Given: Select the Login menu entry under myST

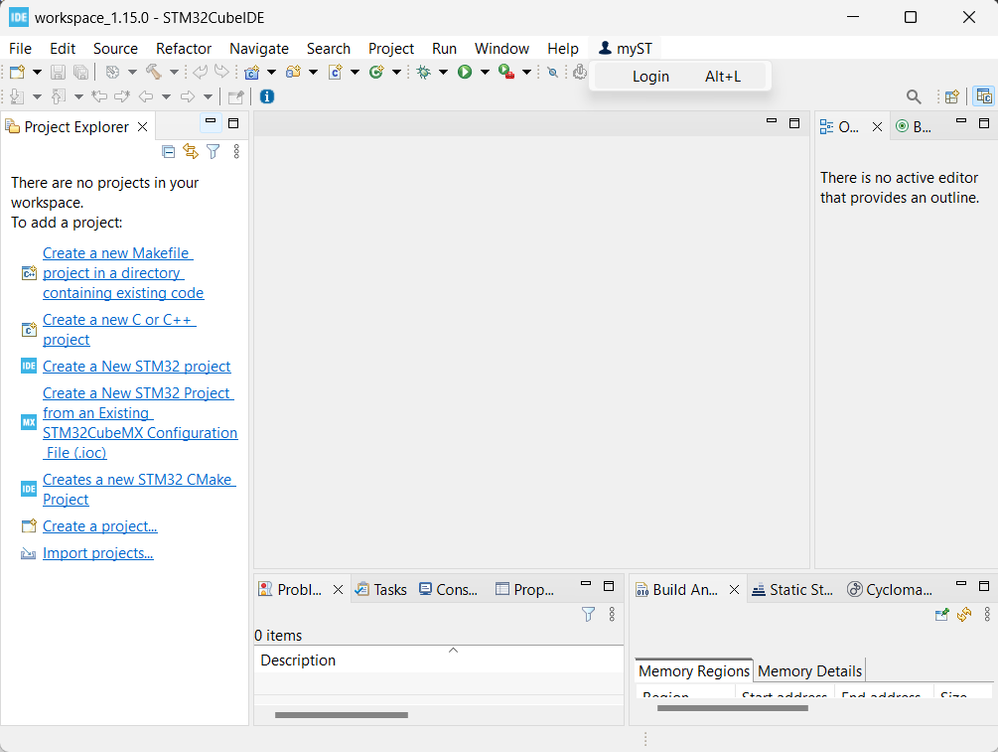Looking at the screenshot, I should coord(680,76).
